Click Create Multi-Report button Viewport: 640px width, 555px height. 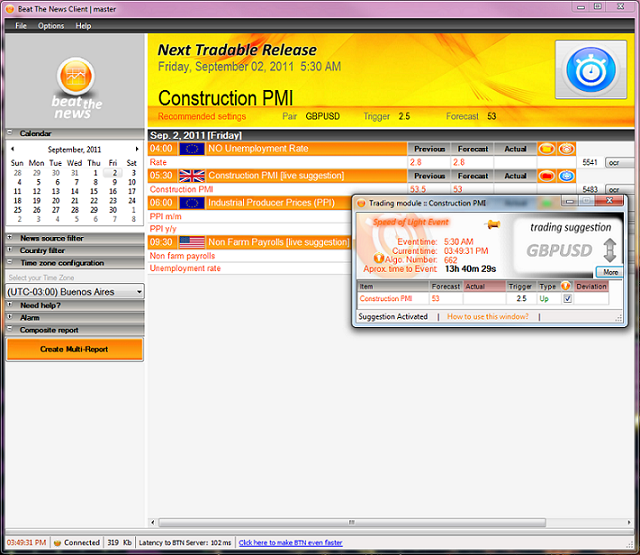(x=75, y=349)
